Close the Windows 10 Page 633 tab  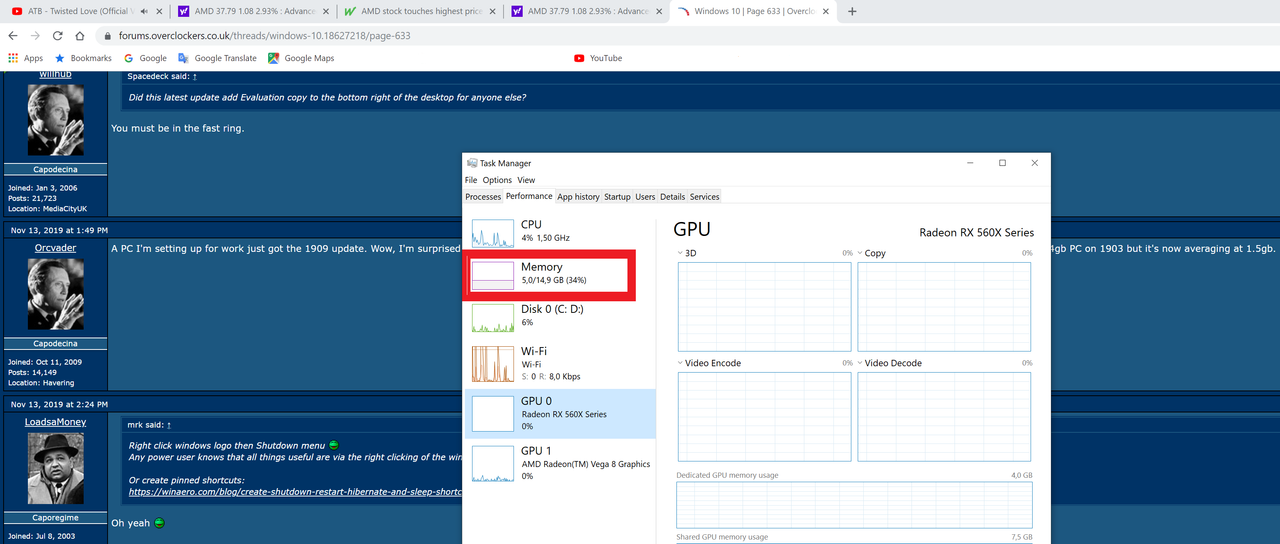pyautogui.click(x=827, y=12)
